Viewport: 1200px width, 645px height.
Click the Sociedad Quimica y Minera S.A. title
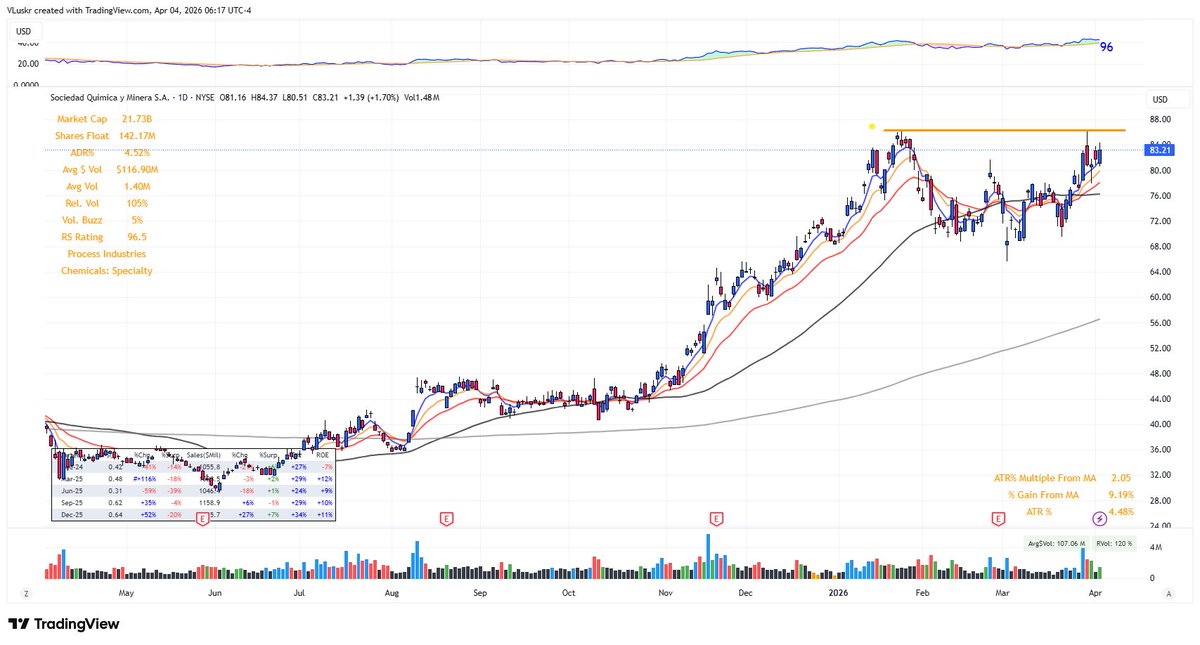[x=109, y=97]
